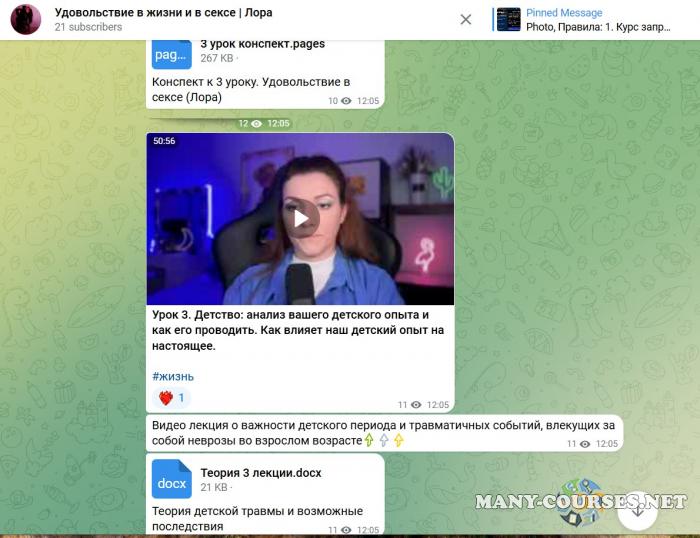The height and width of the screenshot is (538, 700).
Task: Open the pinned message thumbnail
Action: pyautogui.click(x=509, y=20)
